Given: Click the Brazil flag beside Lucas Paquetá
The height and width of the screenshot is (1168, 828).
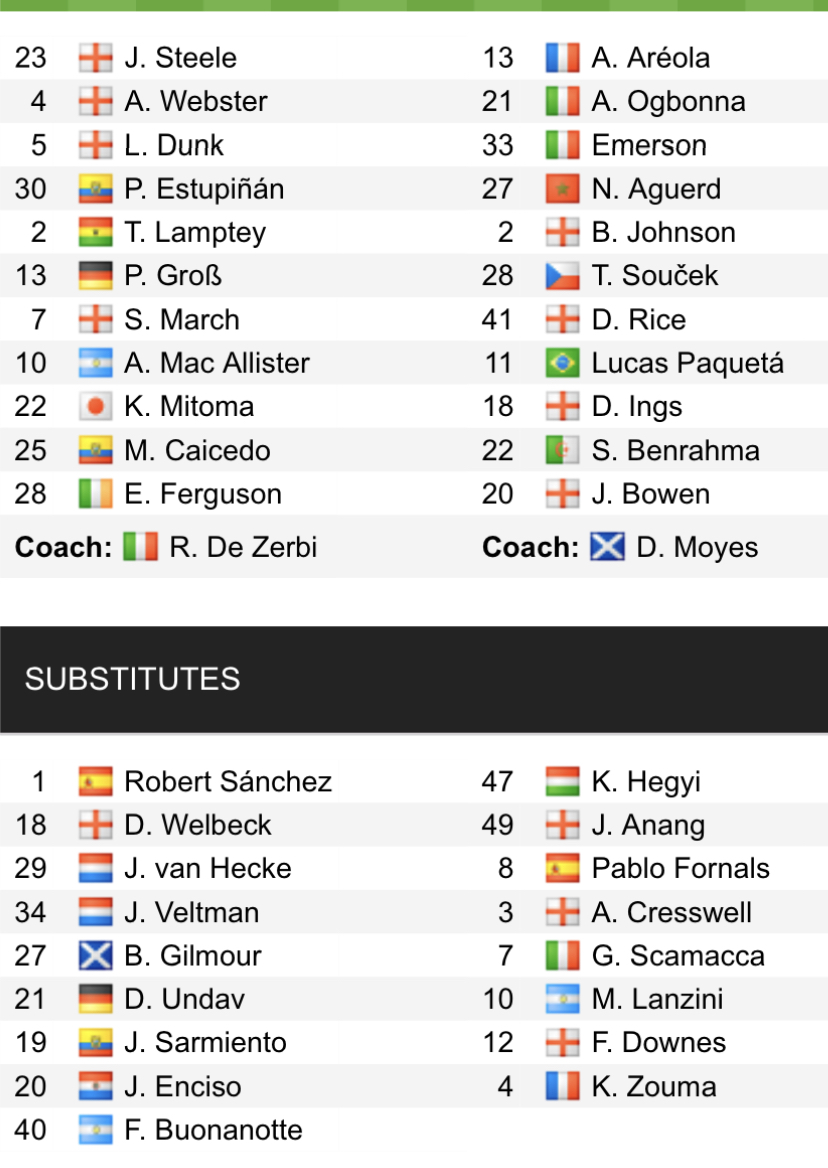Looking at the screenshot, I should 562,363.
